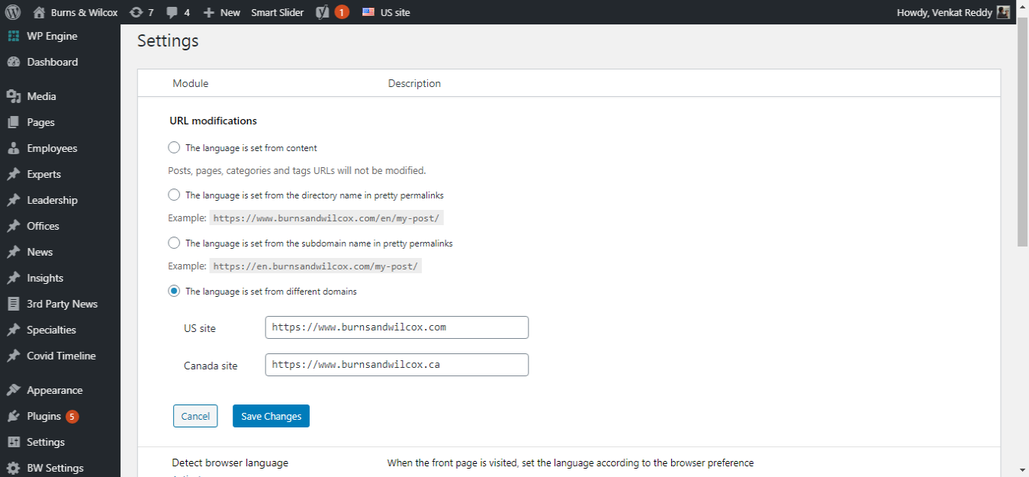Click the Plugins update badge 5
The height and width of the screenshot is (477, 1029).
tap(72, 416)
